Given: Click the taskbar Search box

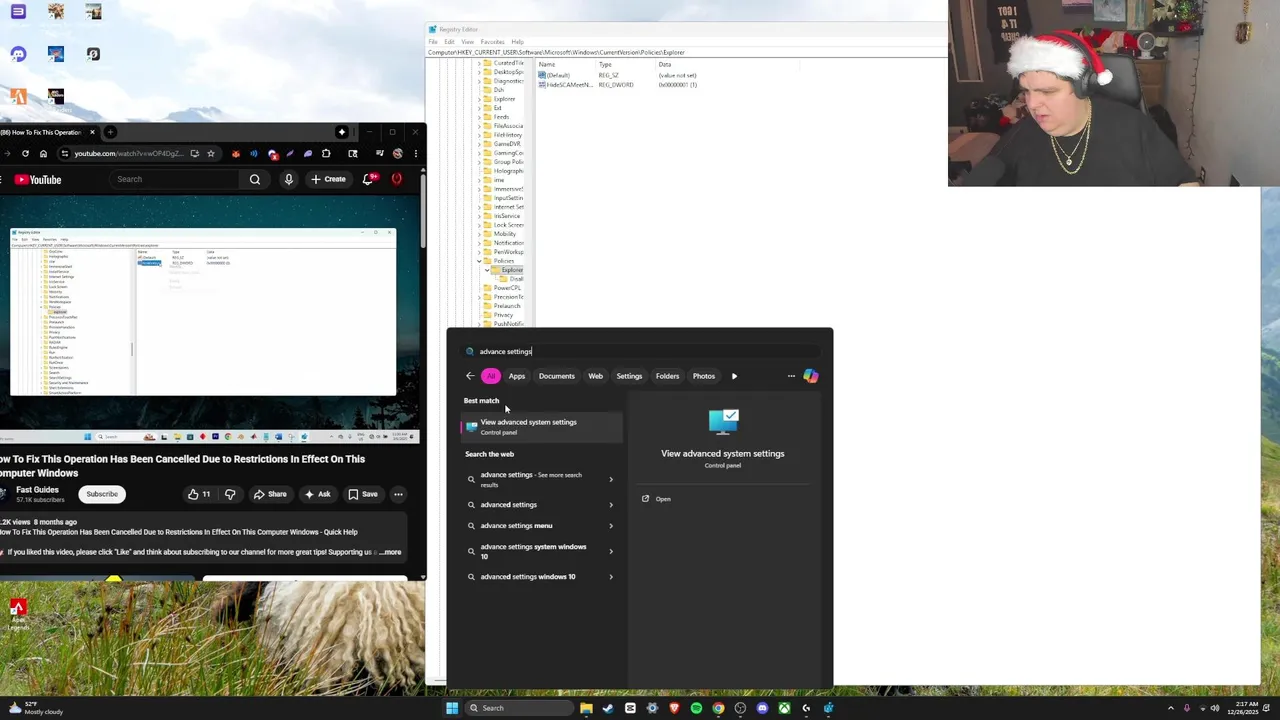Looking at the screenshot, I should click(x=519, y=708).
